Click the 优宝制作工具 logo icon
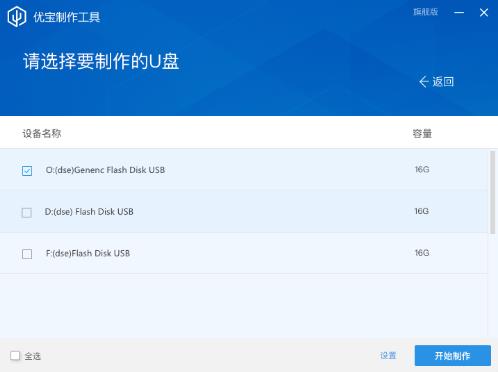The height and width of the screenshot is (372, 498). (x=17, y=17)
